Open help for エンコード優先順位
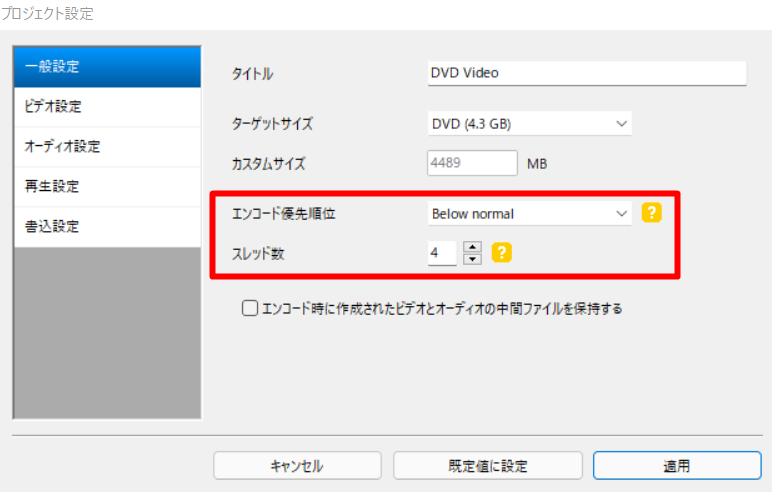The image size is (772, 492). point(651,213)
